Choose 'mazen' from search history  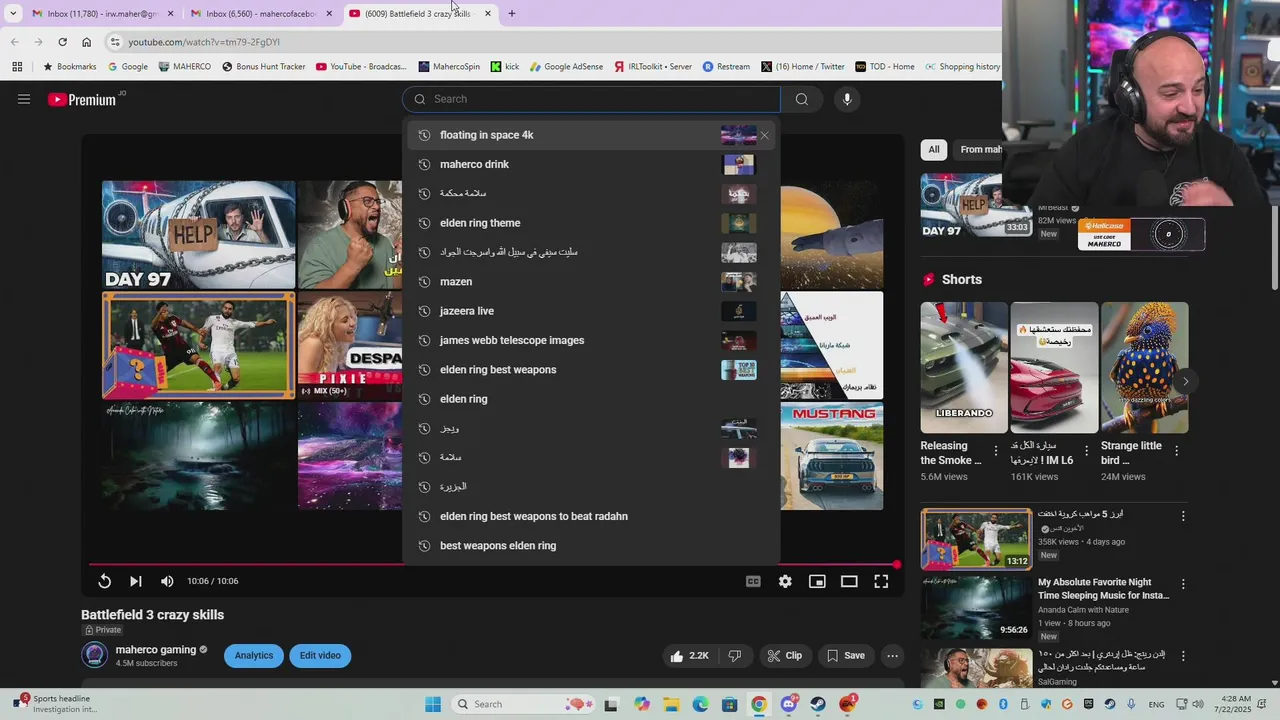(x=591, y=282)
